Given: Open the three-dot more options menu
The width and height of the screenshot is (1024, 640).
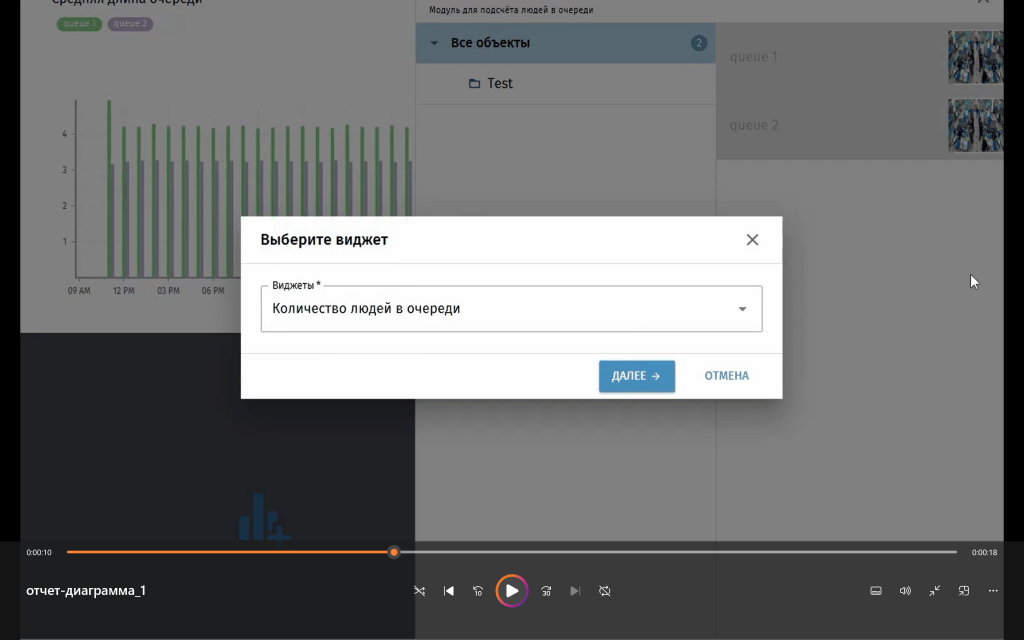Looking at the screenshot, I should click(993, 590).
